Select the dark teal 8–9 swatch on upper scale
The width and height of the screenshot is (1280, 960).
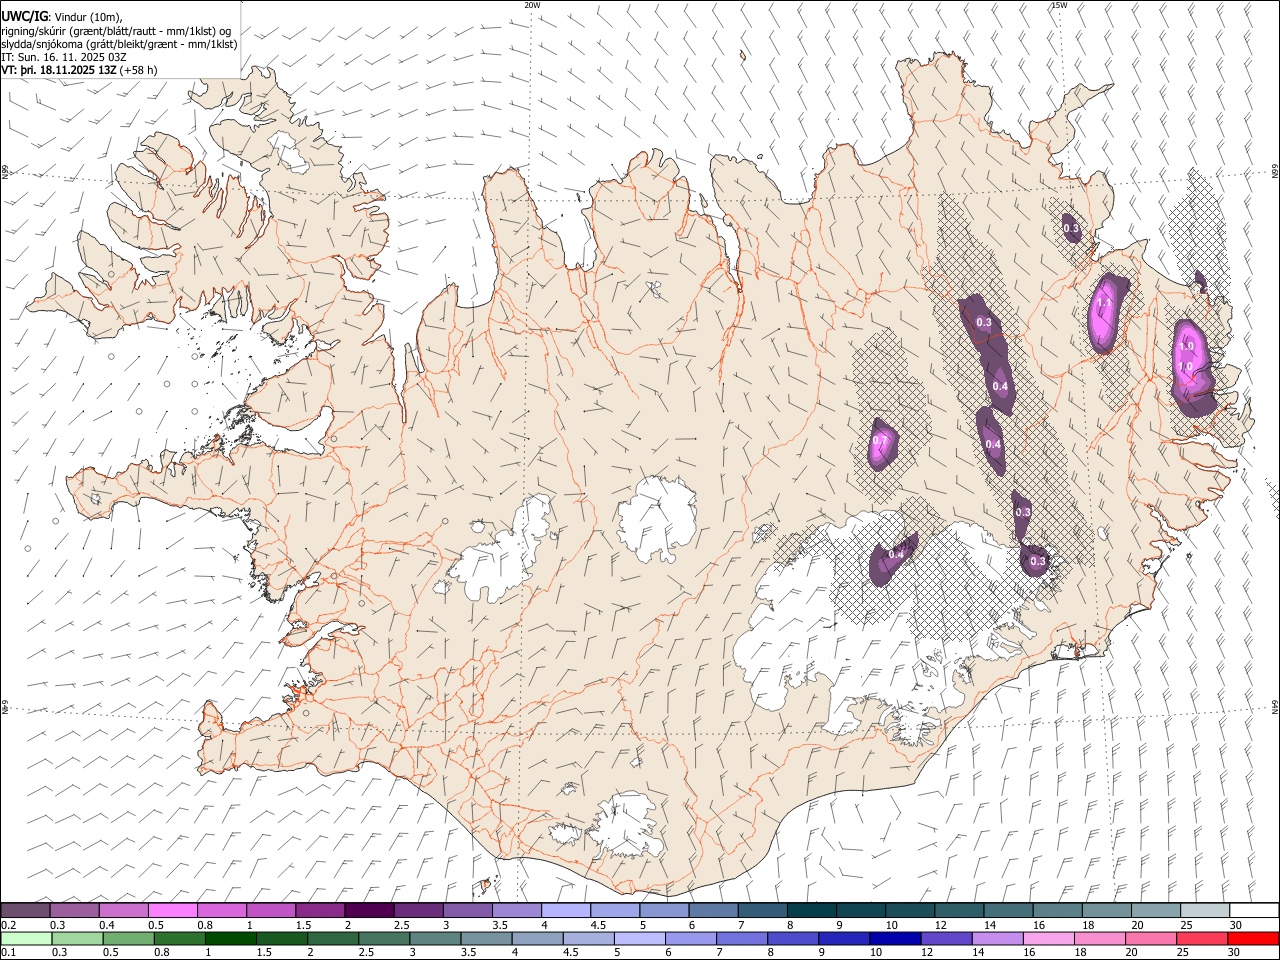click(811, 910)
